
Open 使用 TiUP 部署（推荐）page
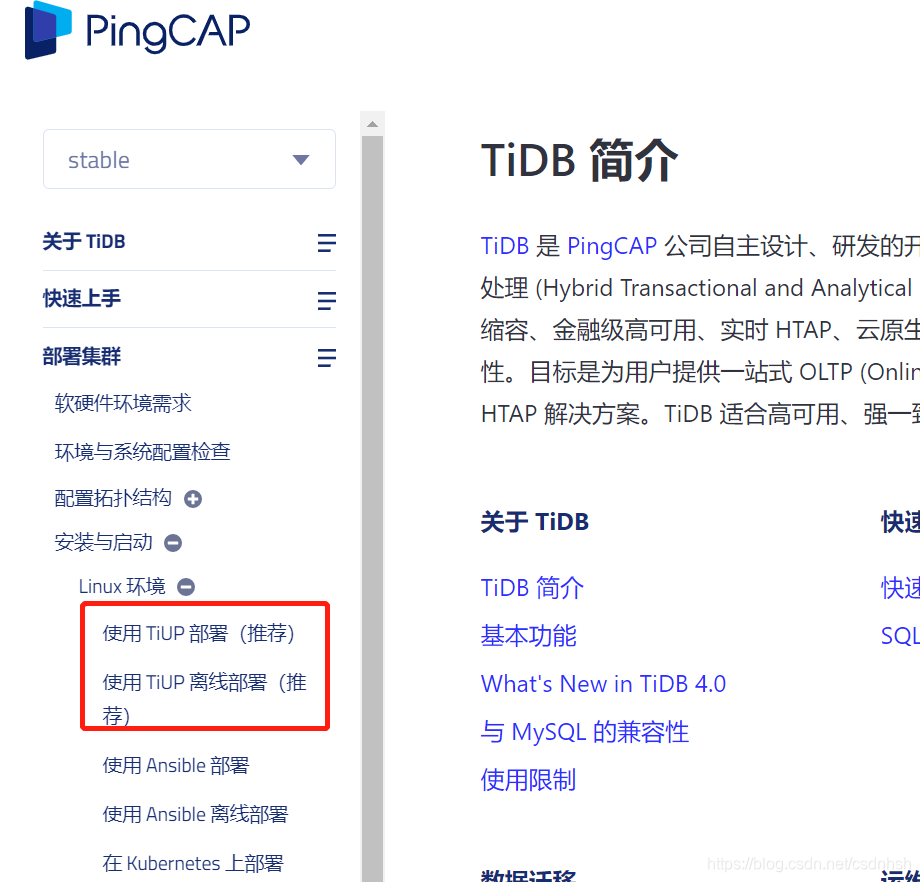click(x=199, y=633)
